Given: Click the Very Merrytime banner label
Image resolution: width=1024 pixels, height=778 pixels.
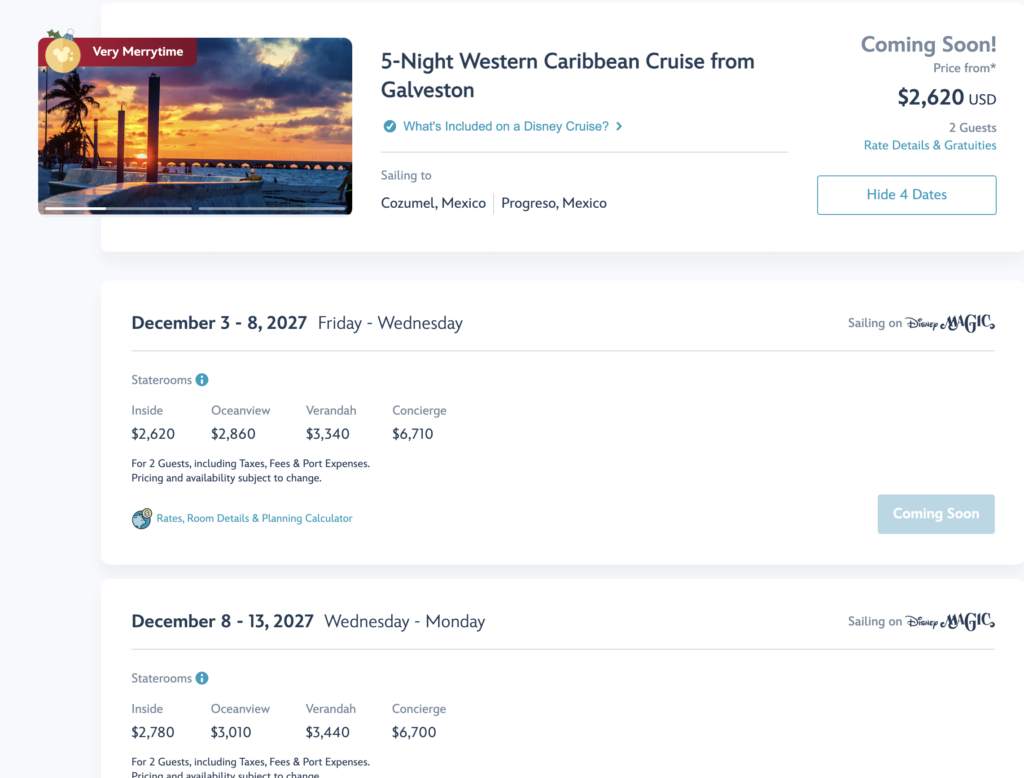Looking at the screenshot, I should 138,52.
